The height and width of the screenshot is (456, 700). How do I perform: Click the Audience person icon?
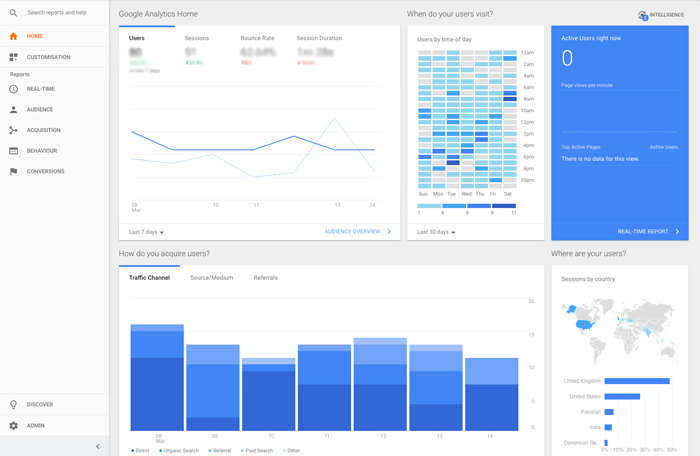click(13, 110)
